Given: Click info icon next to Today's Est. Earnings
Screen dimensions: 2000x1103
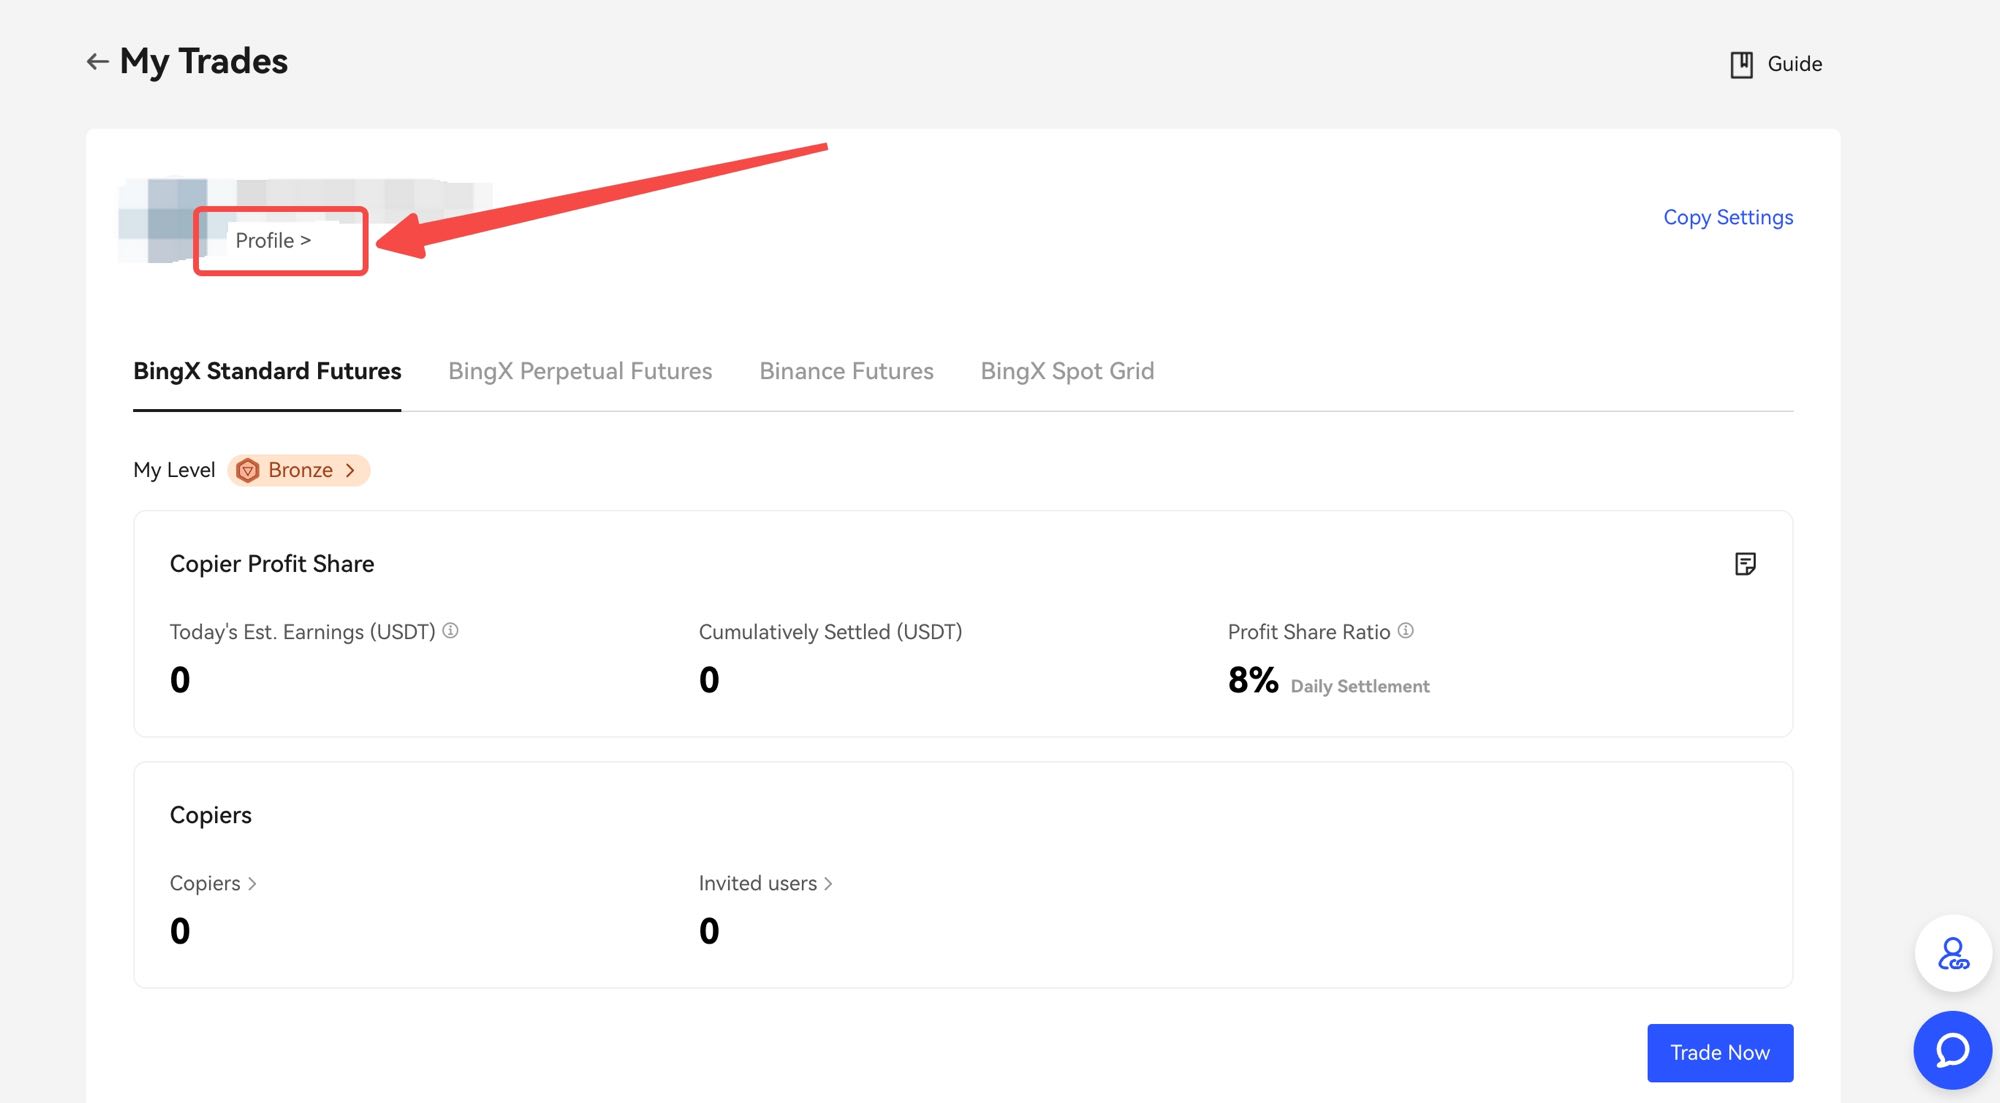Looking at the screenshot, I should click(450, 631).
